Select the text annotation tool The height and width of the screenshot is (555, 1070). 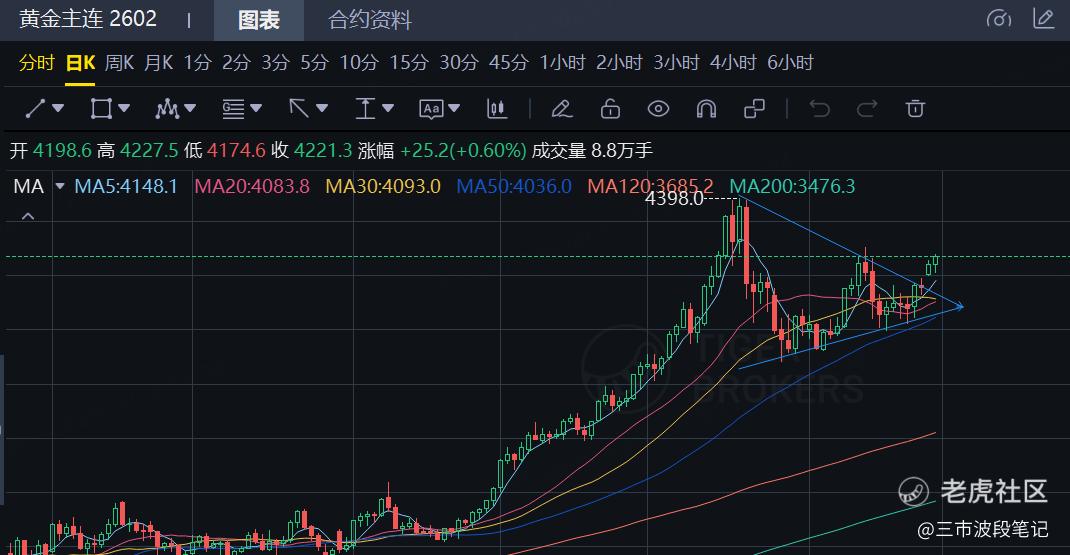point(431,109)
